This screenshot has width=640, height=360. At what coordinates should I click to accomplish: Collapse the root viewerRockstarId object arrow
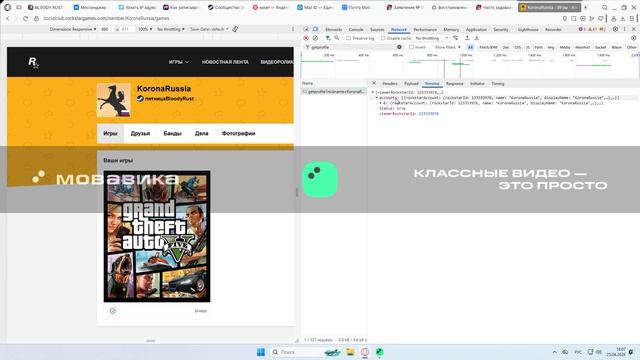373,93
